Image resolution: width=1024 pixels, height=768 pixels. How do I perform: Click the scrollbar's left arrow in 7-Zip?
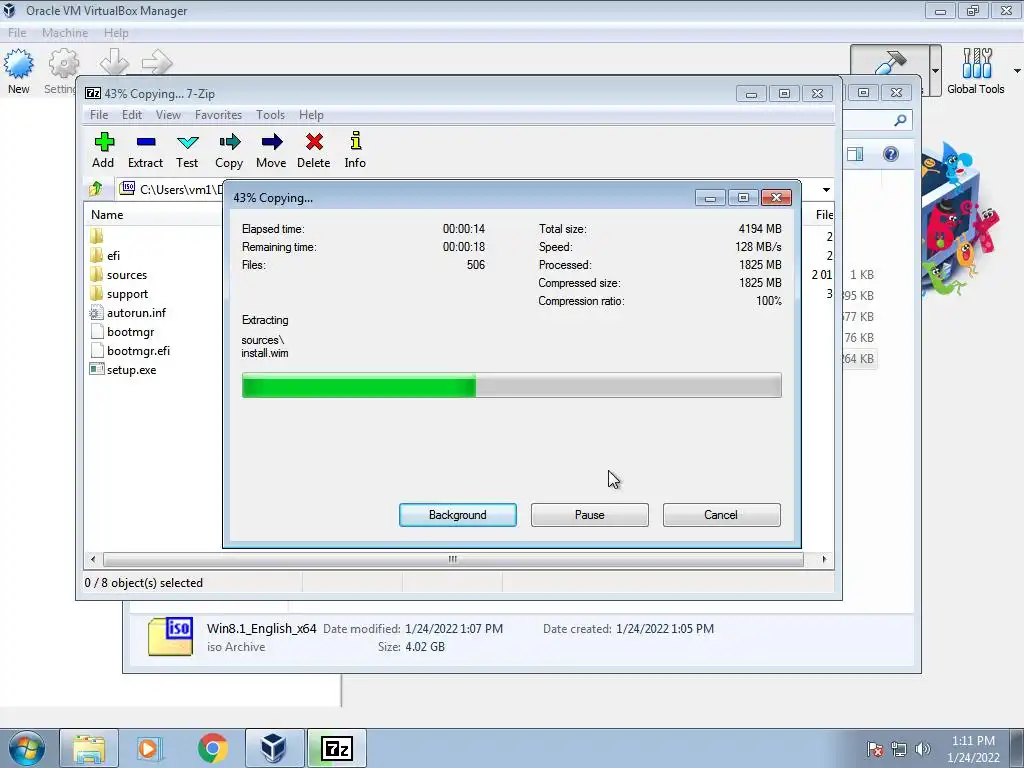[x=93, y=559]
